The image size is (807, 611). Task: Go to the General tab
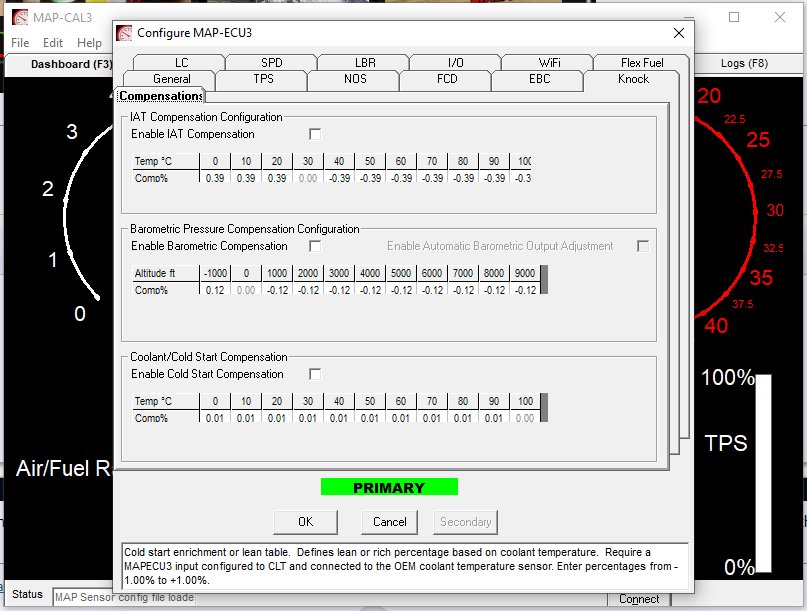[171, 79]
